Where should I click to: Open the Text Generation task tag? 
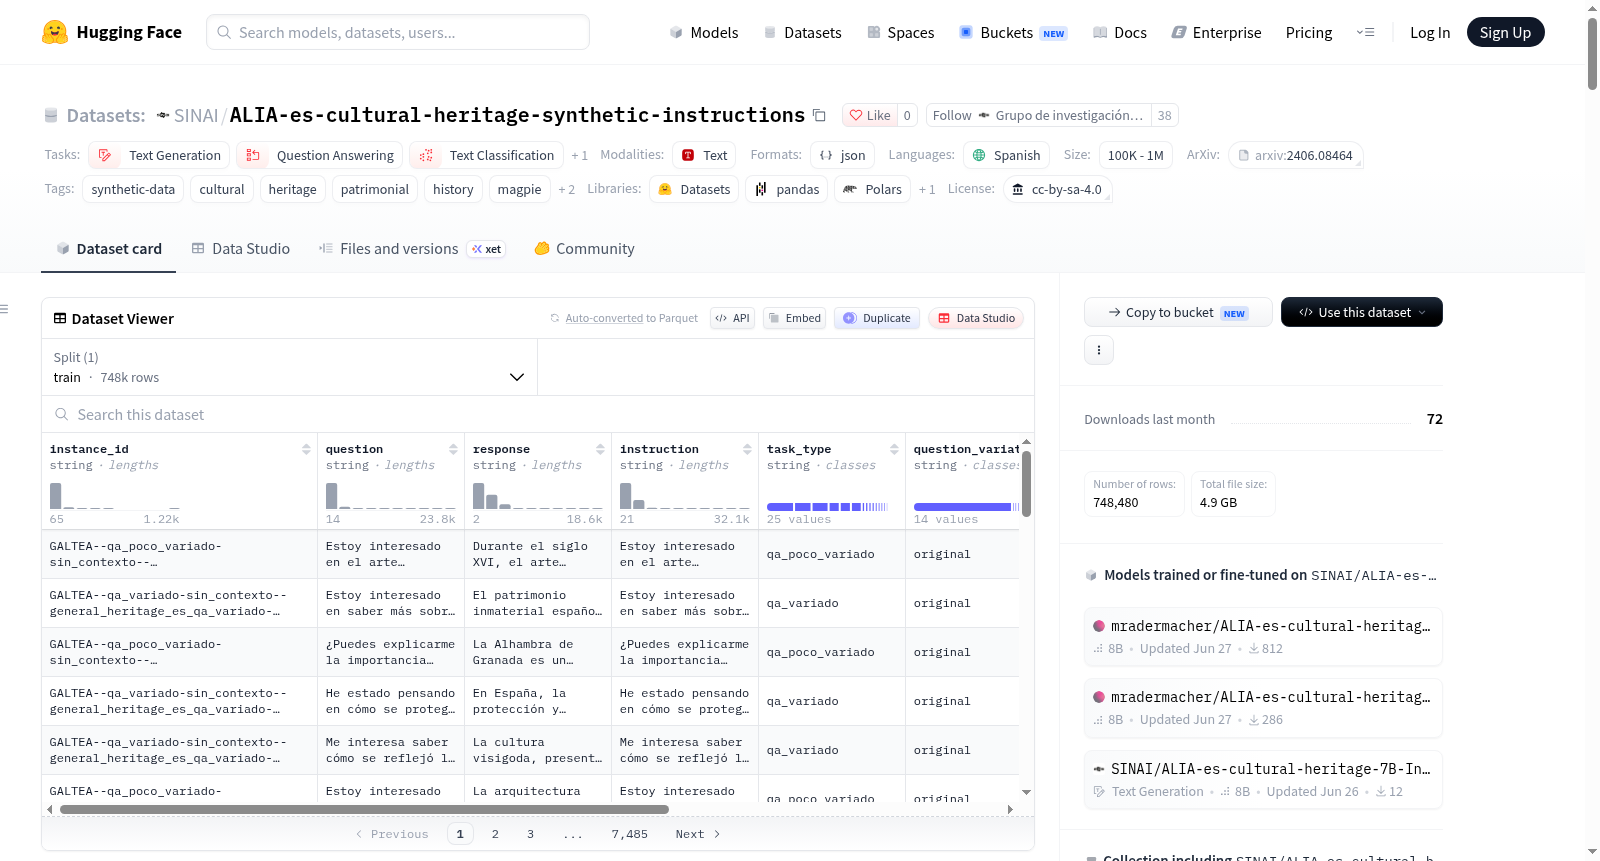pos(159,155)
